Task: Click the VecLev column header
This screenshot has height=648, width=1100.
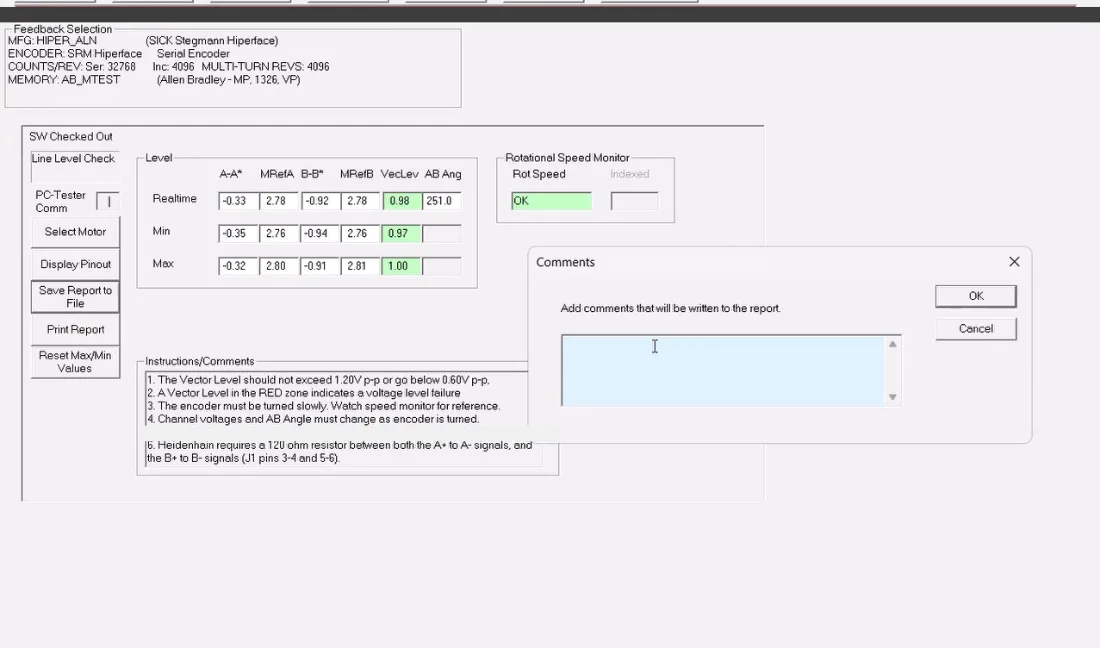Action: (399, 174)
